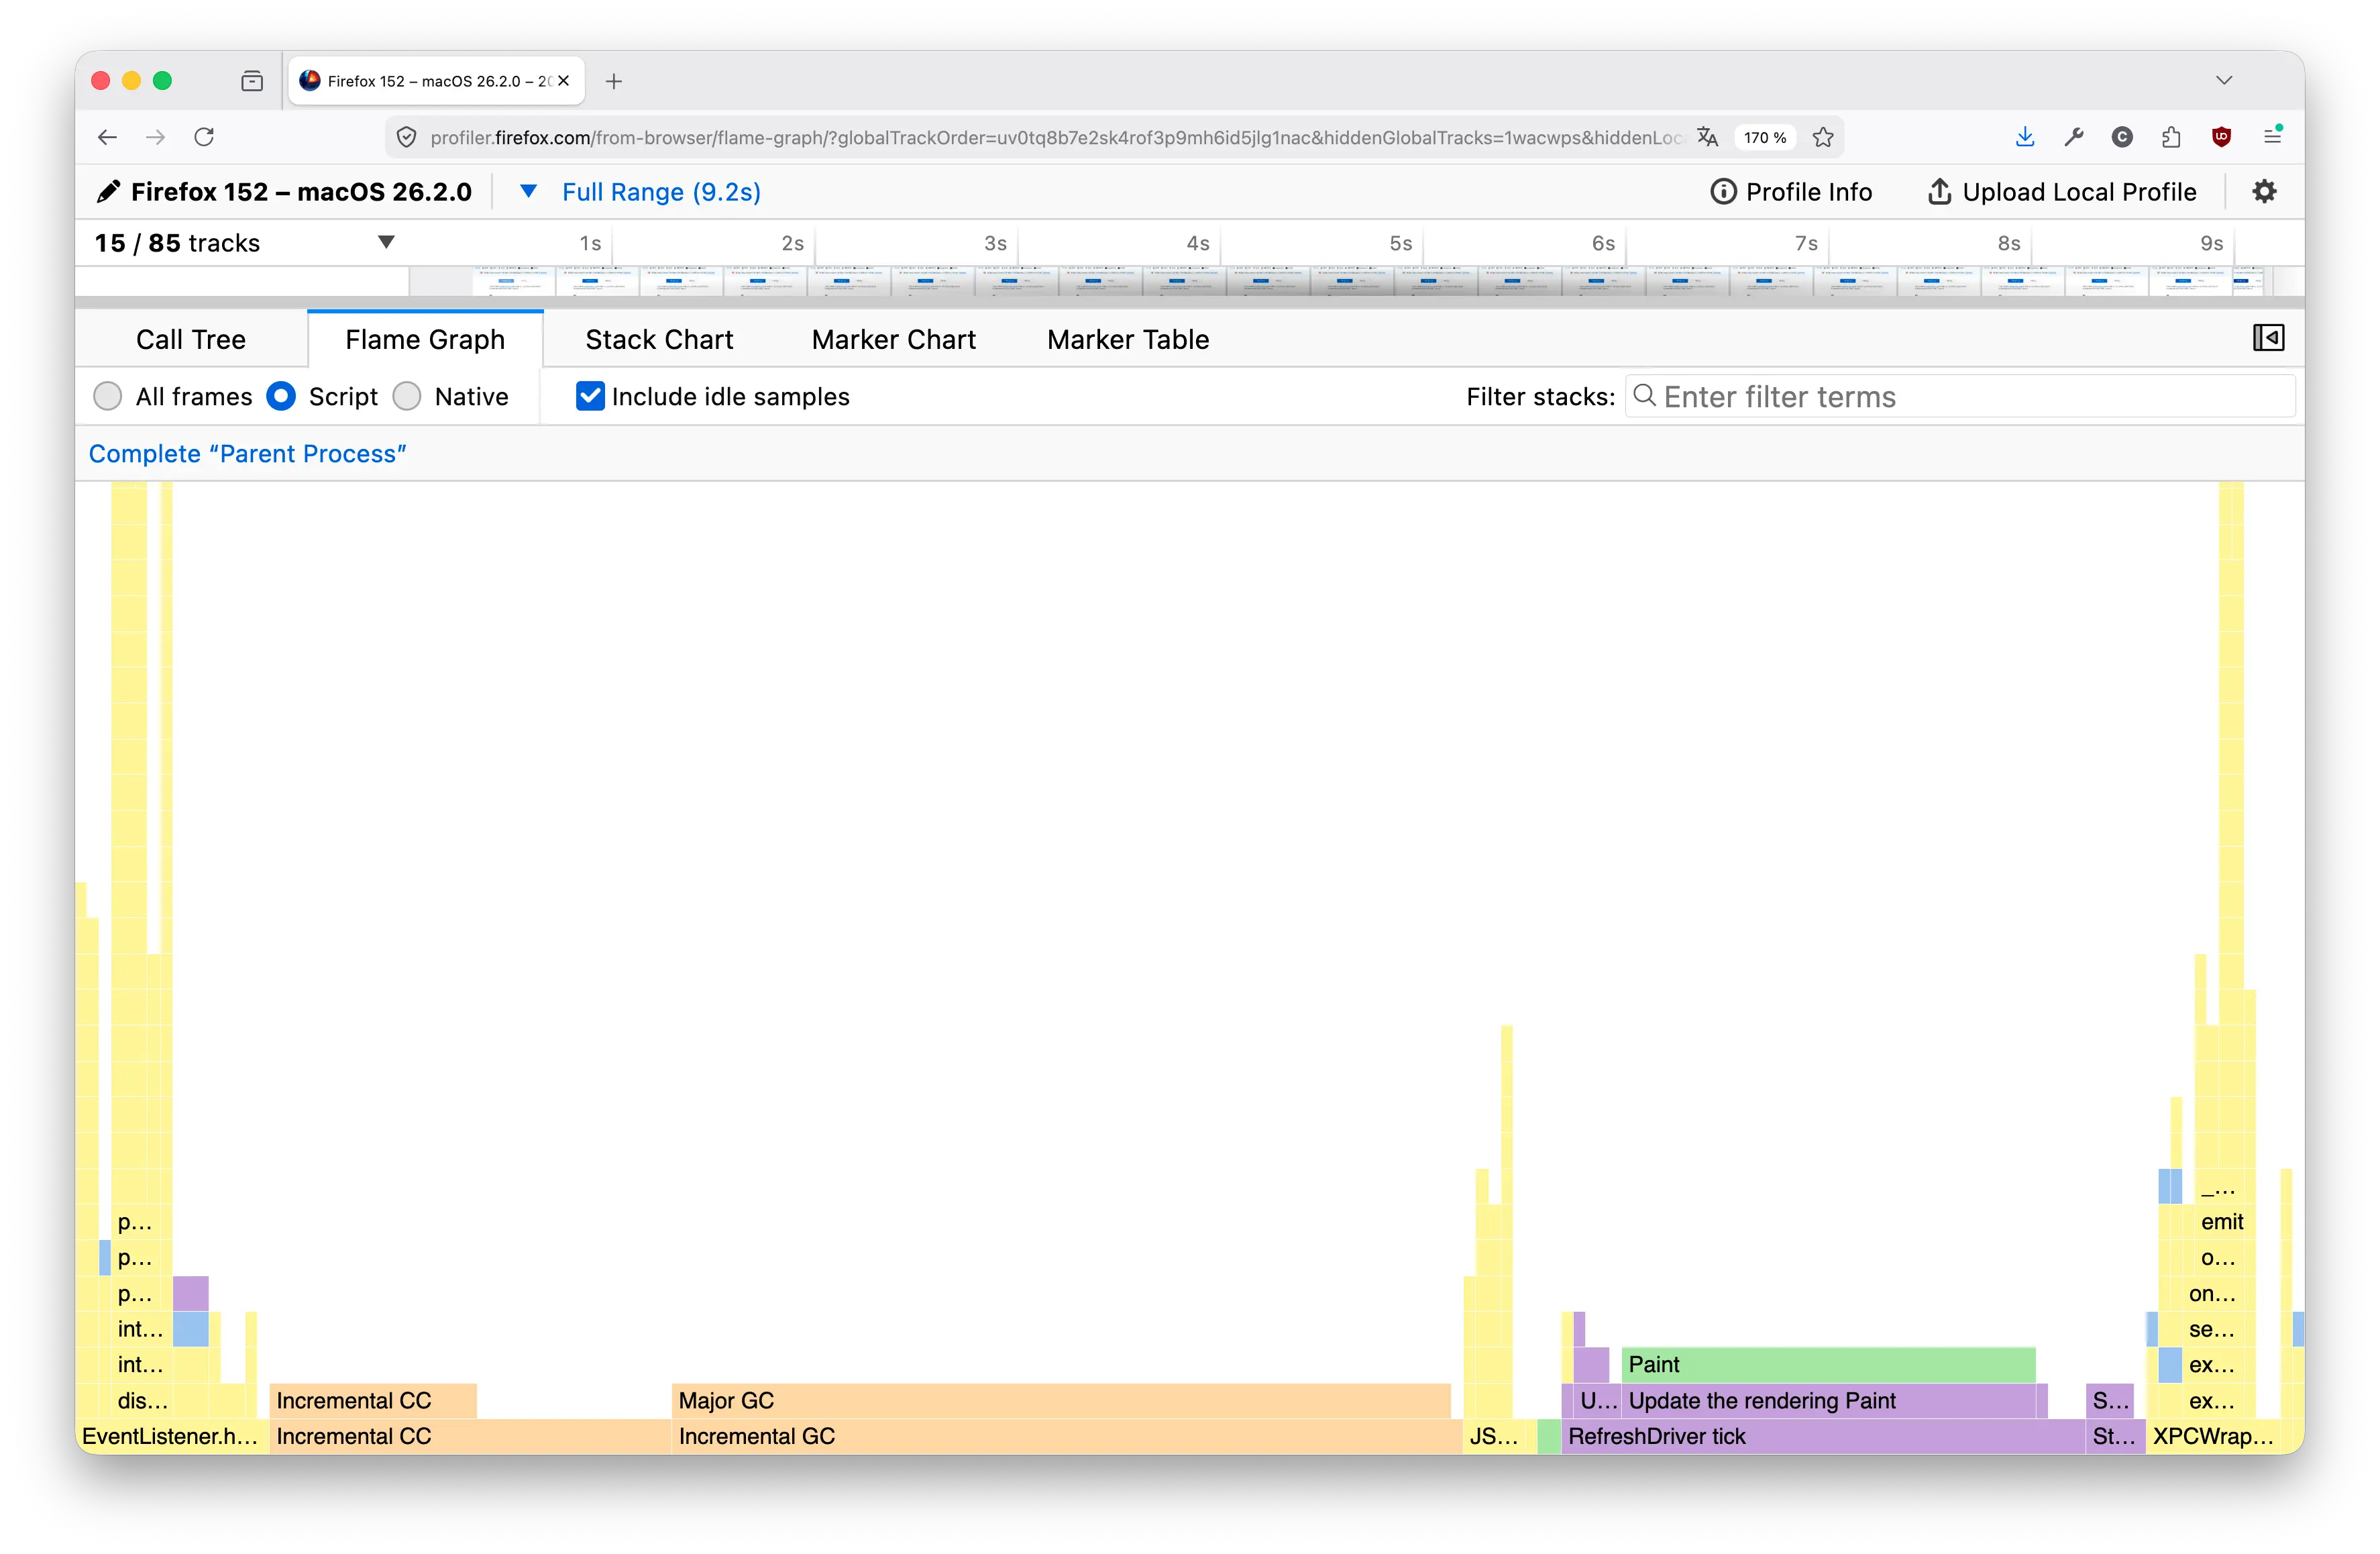This screenshot has width=2380, height=1554.
Task: Open the 15 / 85 tracks dropdown
Action: (245, 243)
